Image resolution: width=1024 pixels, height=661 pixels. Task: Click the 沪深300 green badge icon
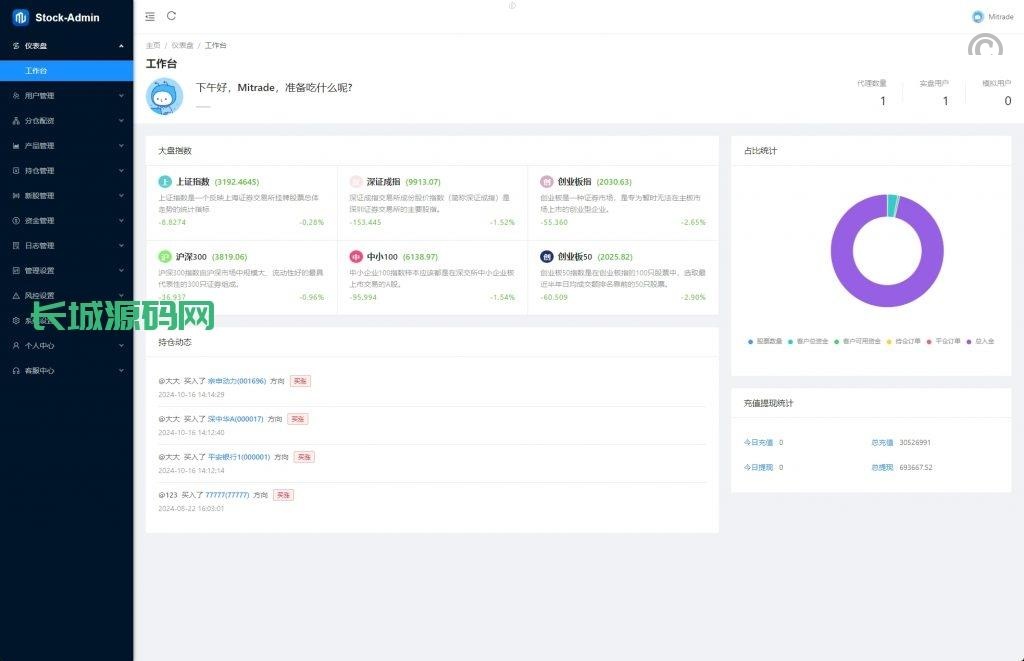click(165, 257)
